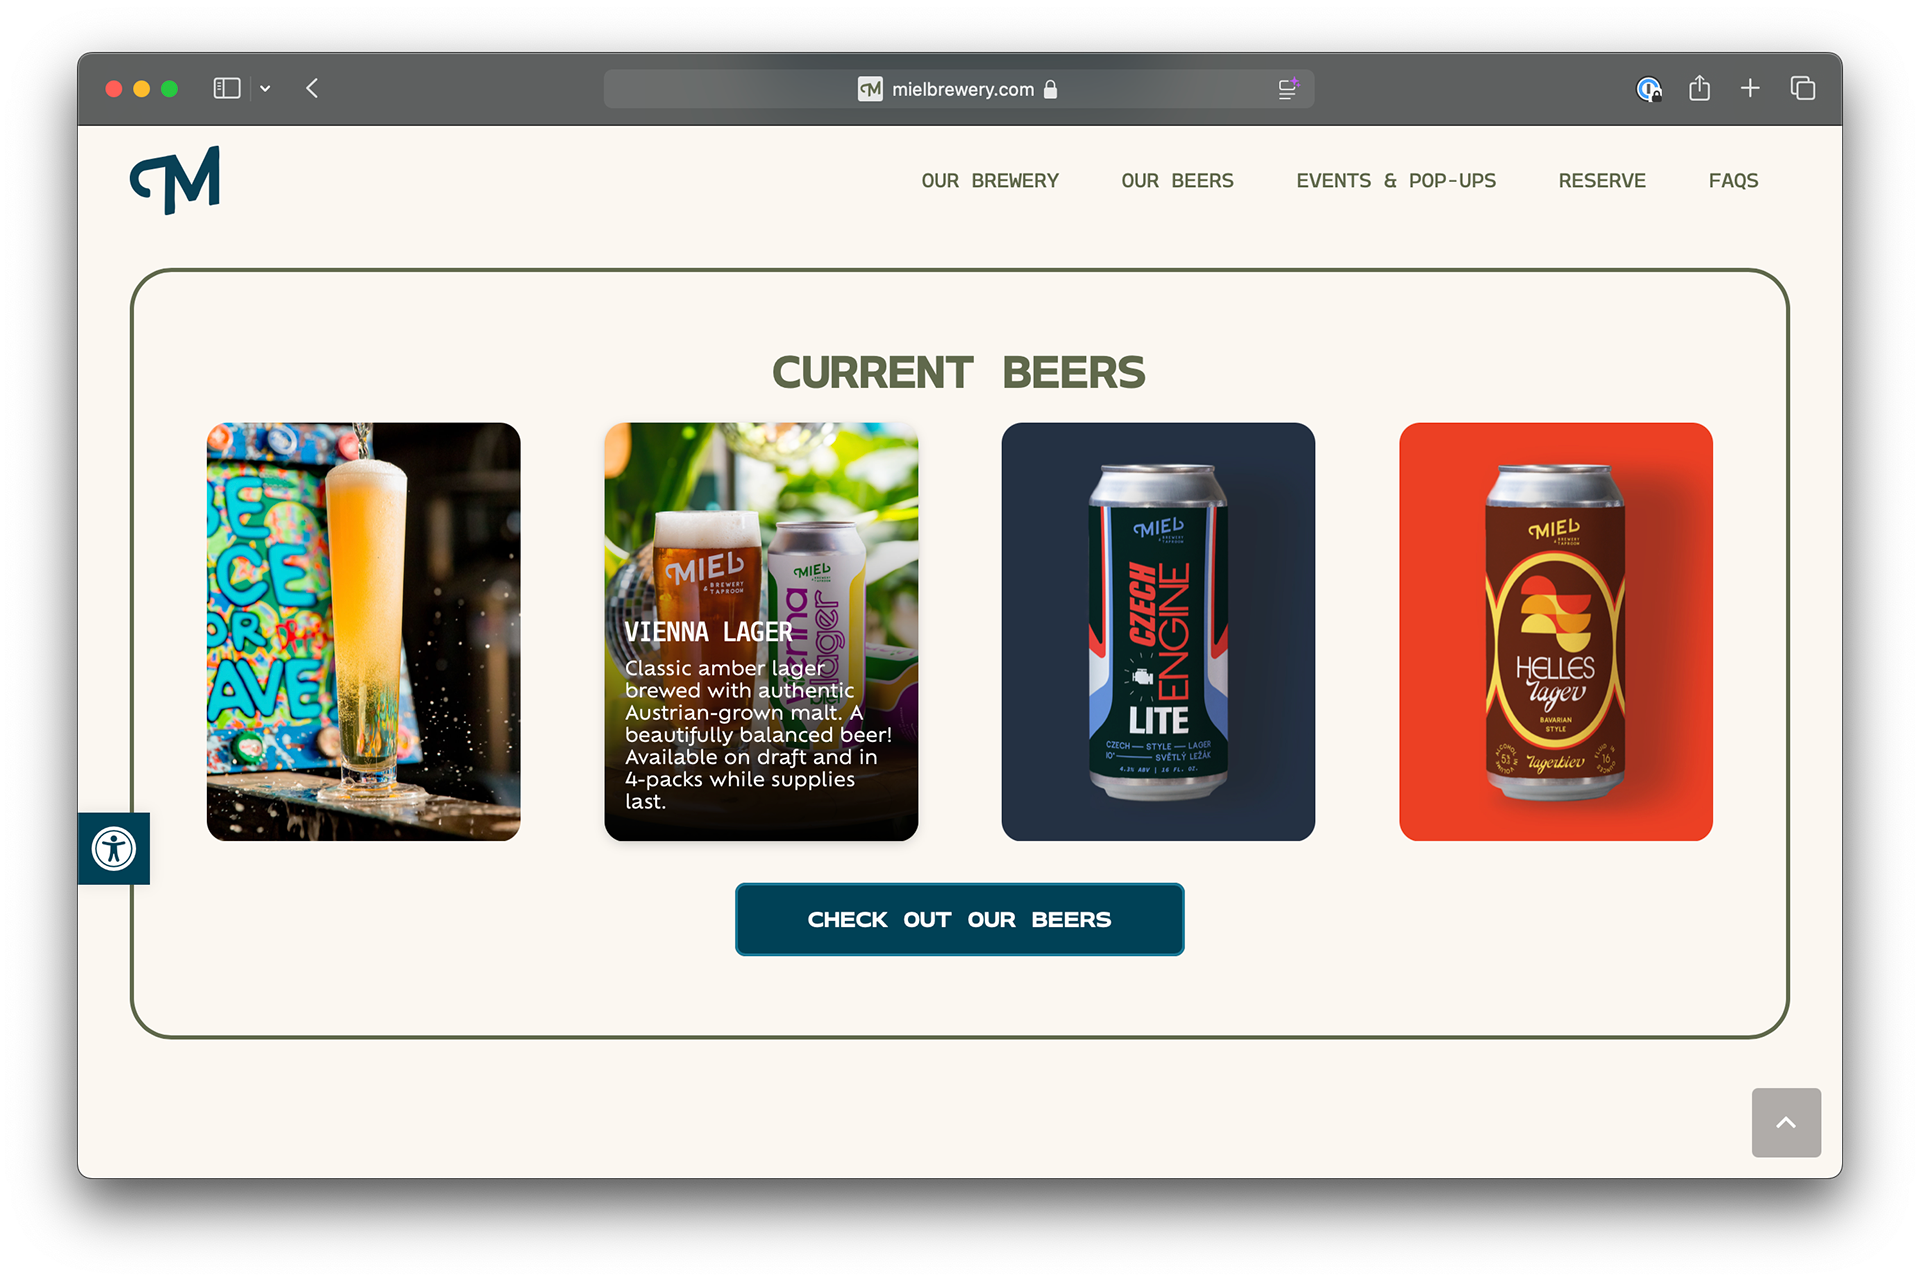Add a new tab with plus icon

(1750, 88)
